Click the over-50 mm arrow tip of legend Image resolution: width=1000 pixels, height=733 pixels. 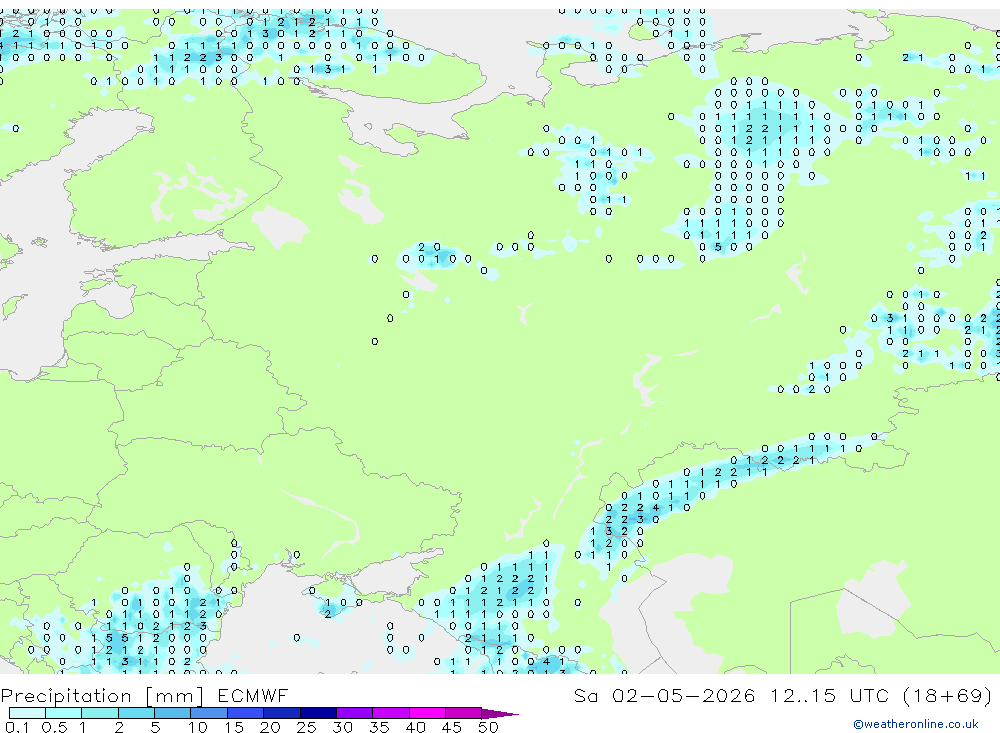pos(500,714)
